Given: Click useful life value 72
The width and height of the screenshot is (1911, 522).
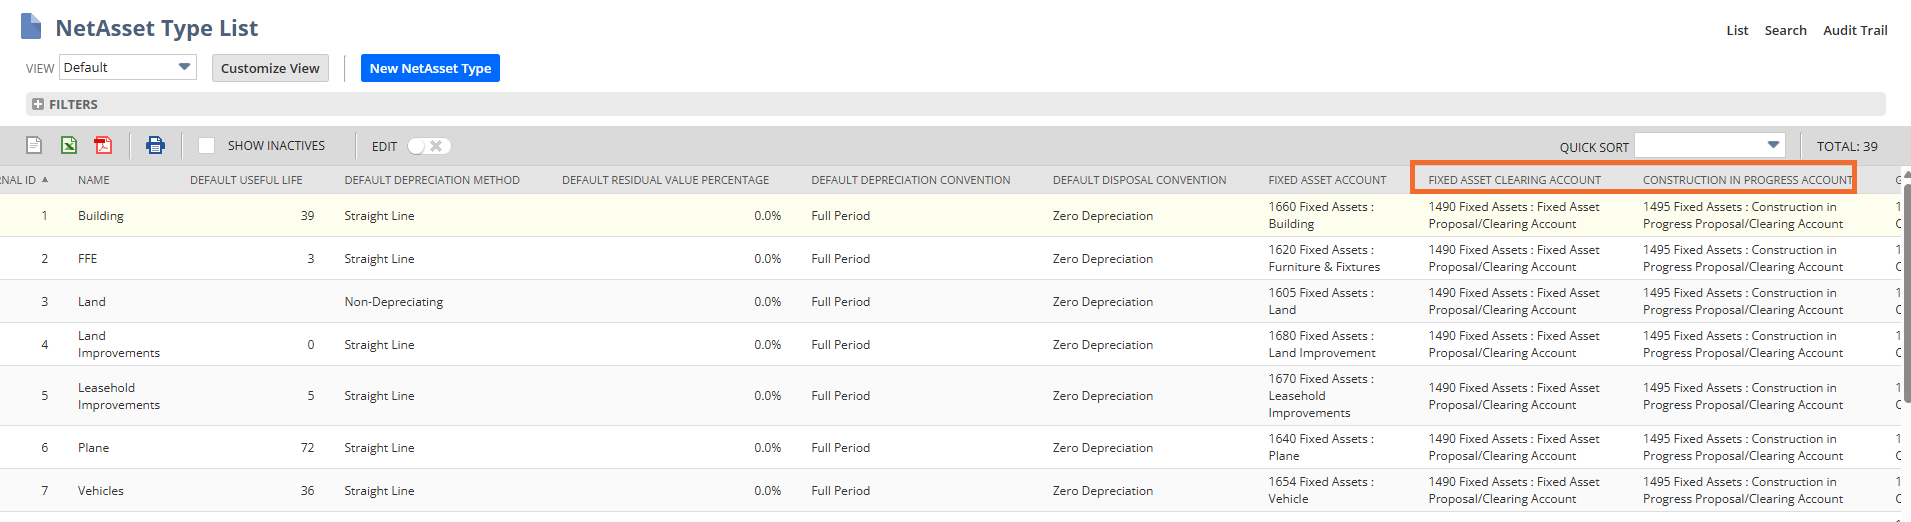Looking at the screenshot, I should (307, 448).
